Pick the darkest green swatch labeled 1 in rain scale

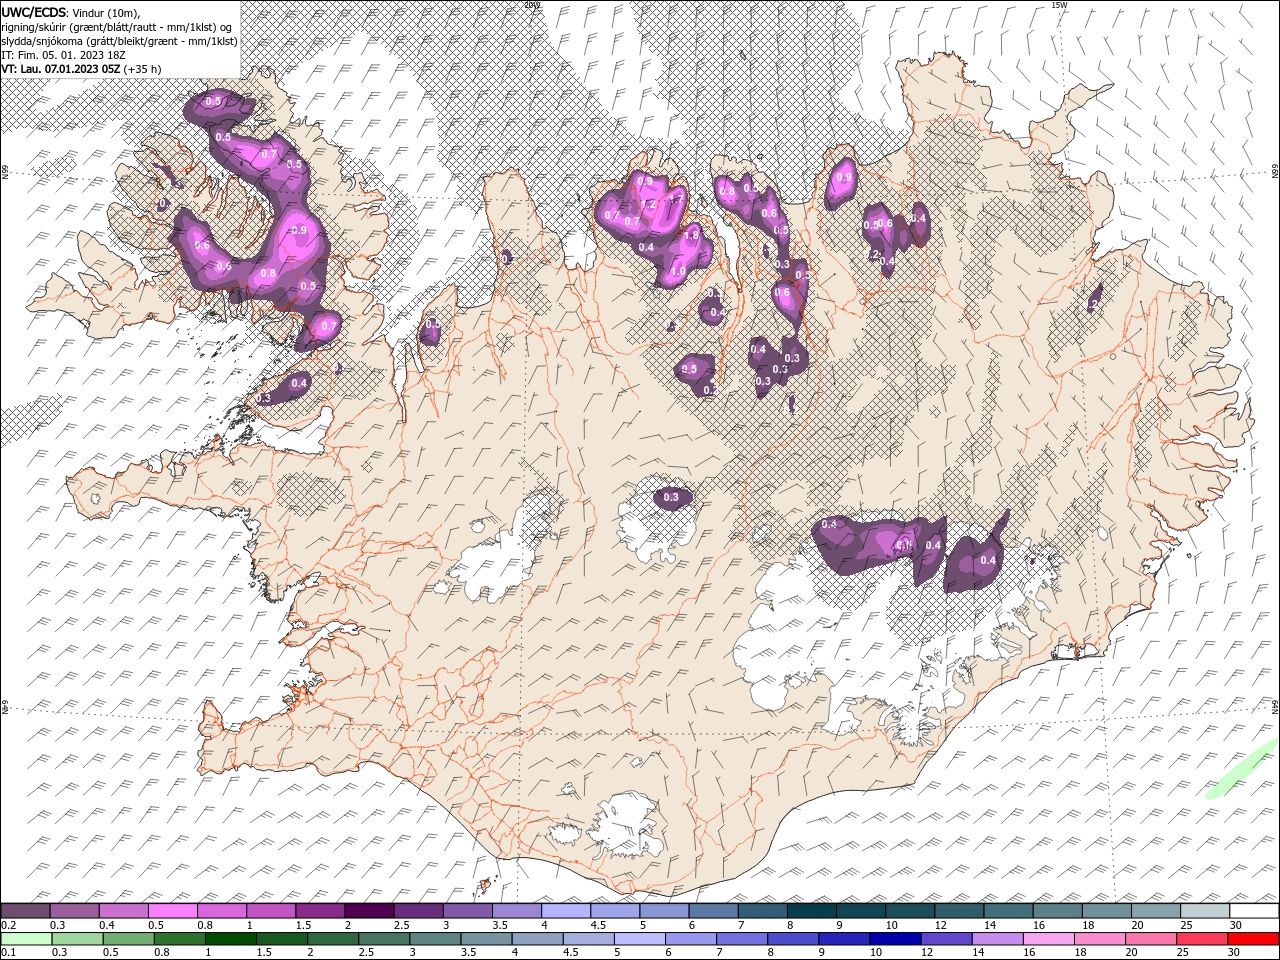click(230, 939)
